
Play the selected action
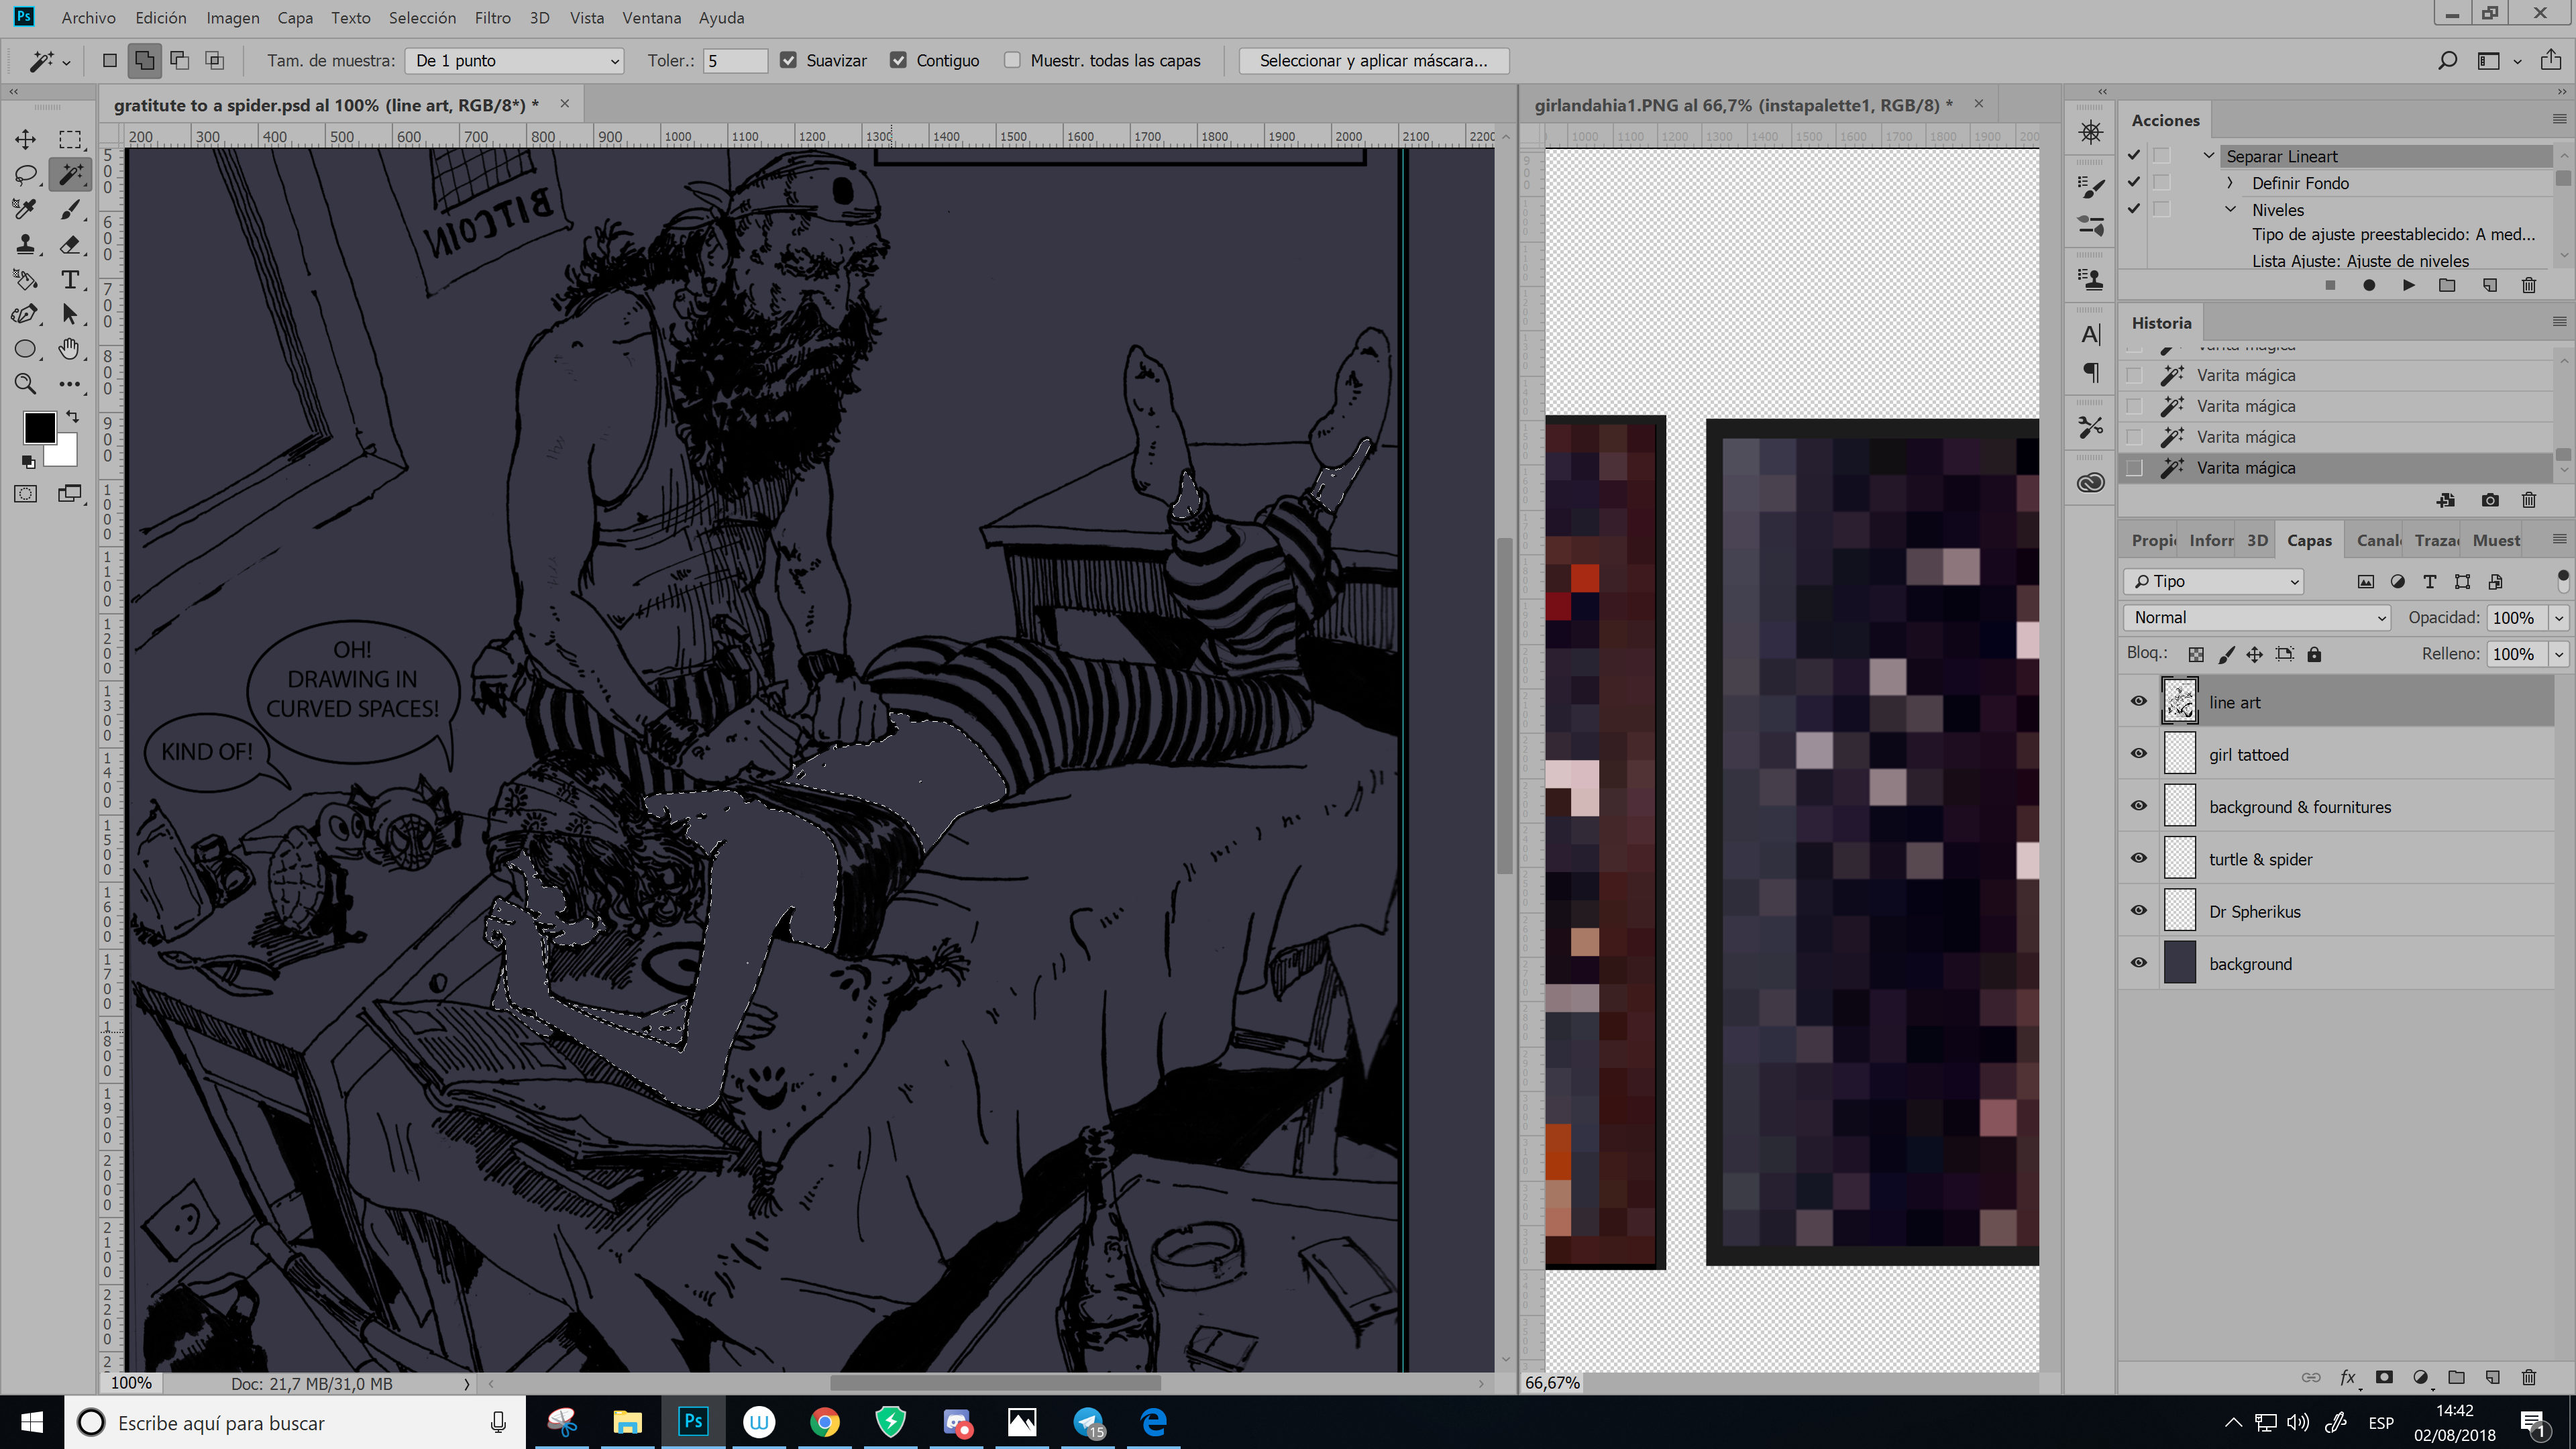[x=2408, y=286]
